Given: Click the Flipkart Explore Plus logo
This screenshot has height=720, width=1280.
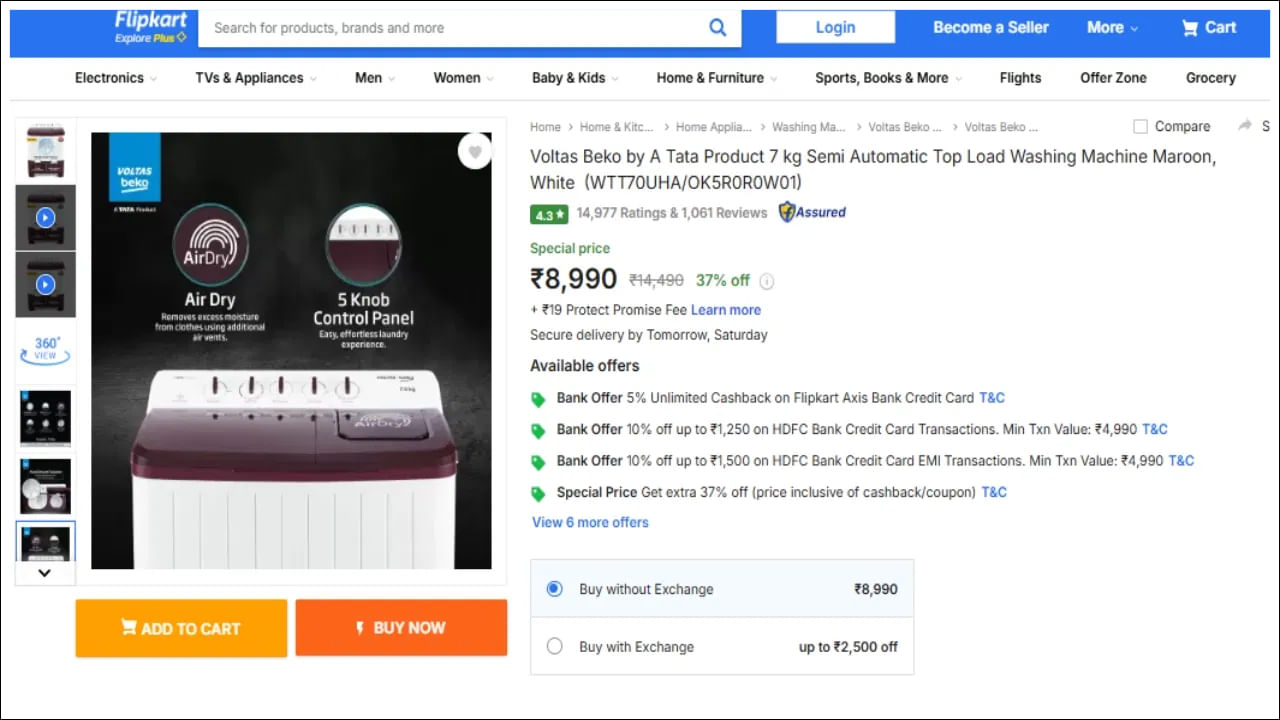Looking at the screenshot, I should pos(150,27).
